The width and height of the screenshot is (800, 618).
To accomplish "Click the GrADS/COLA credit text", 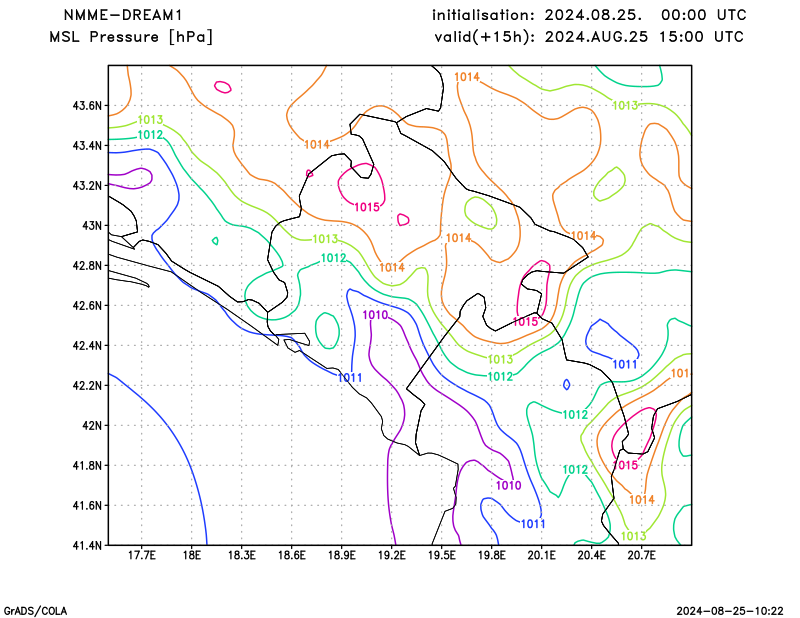I will click(x=35, y=611).
